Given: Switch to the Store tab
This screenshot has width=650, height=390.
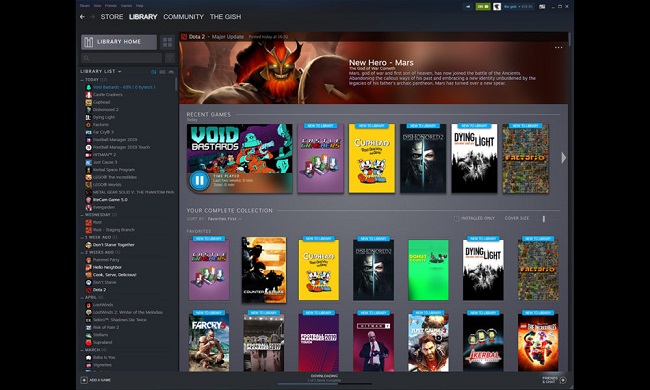Looking at the screenshot, I should (112, 17).
